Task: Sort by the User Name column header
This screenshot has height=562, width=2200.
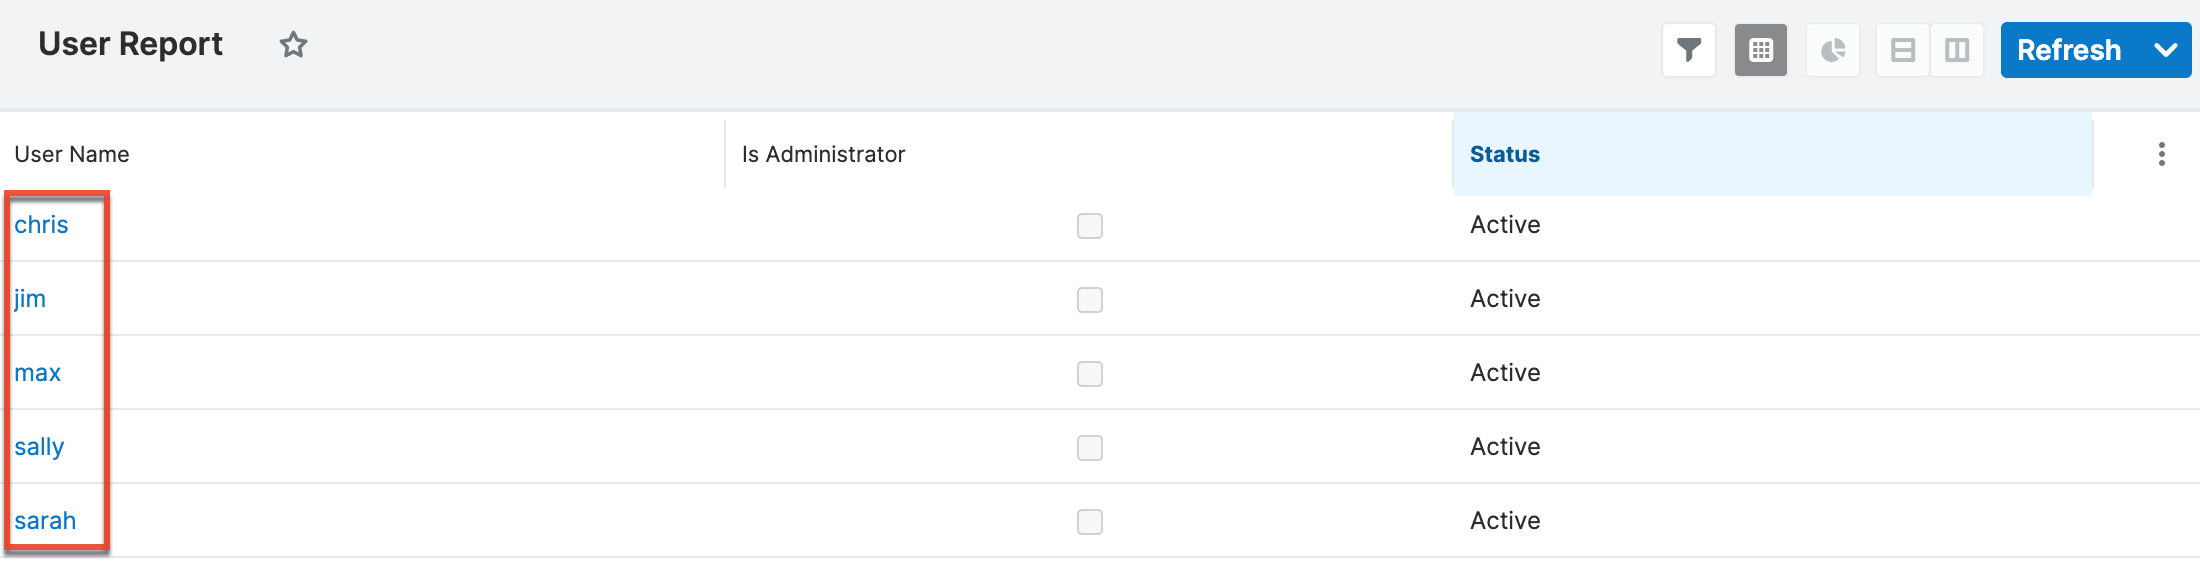Action: (x=72, y=154)
